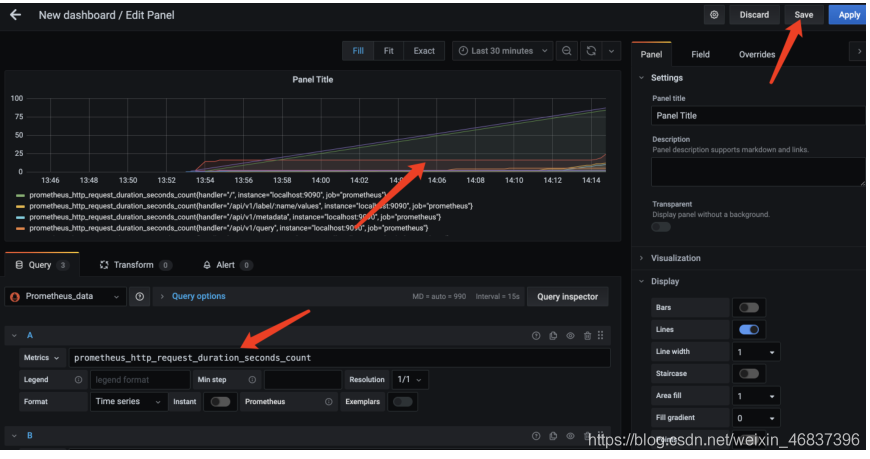Open dashboard settings gear icon
Viewport: 870px width, 459px height.
(714, 15)
